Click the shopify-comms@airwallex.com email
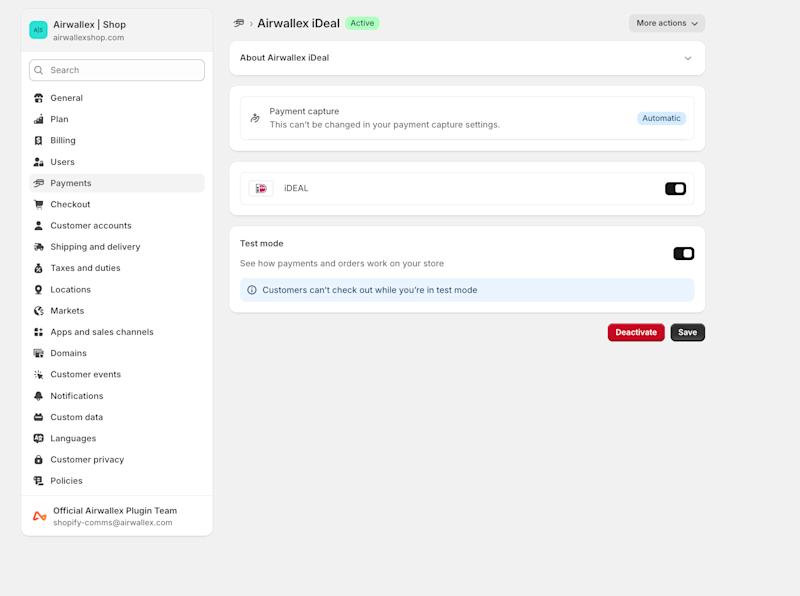The height and width of the screenshot is (596, 800). 113,523
